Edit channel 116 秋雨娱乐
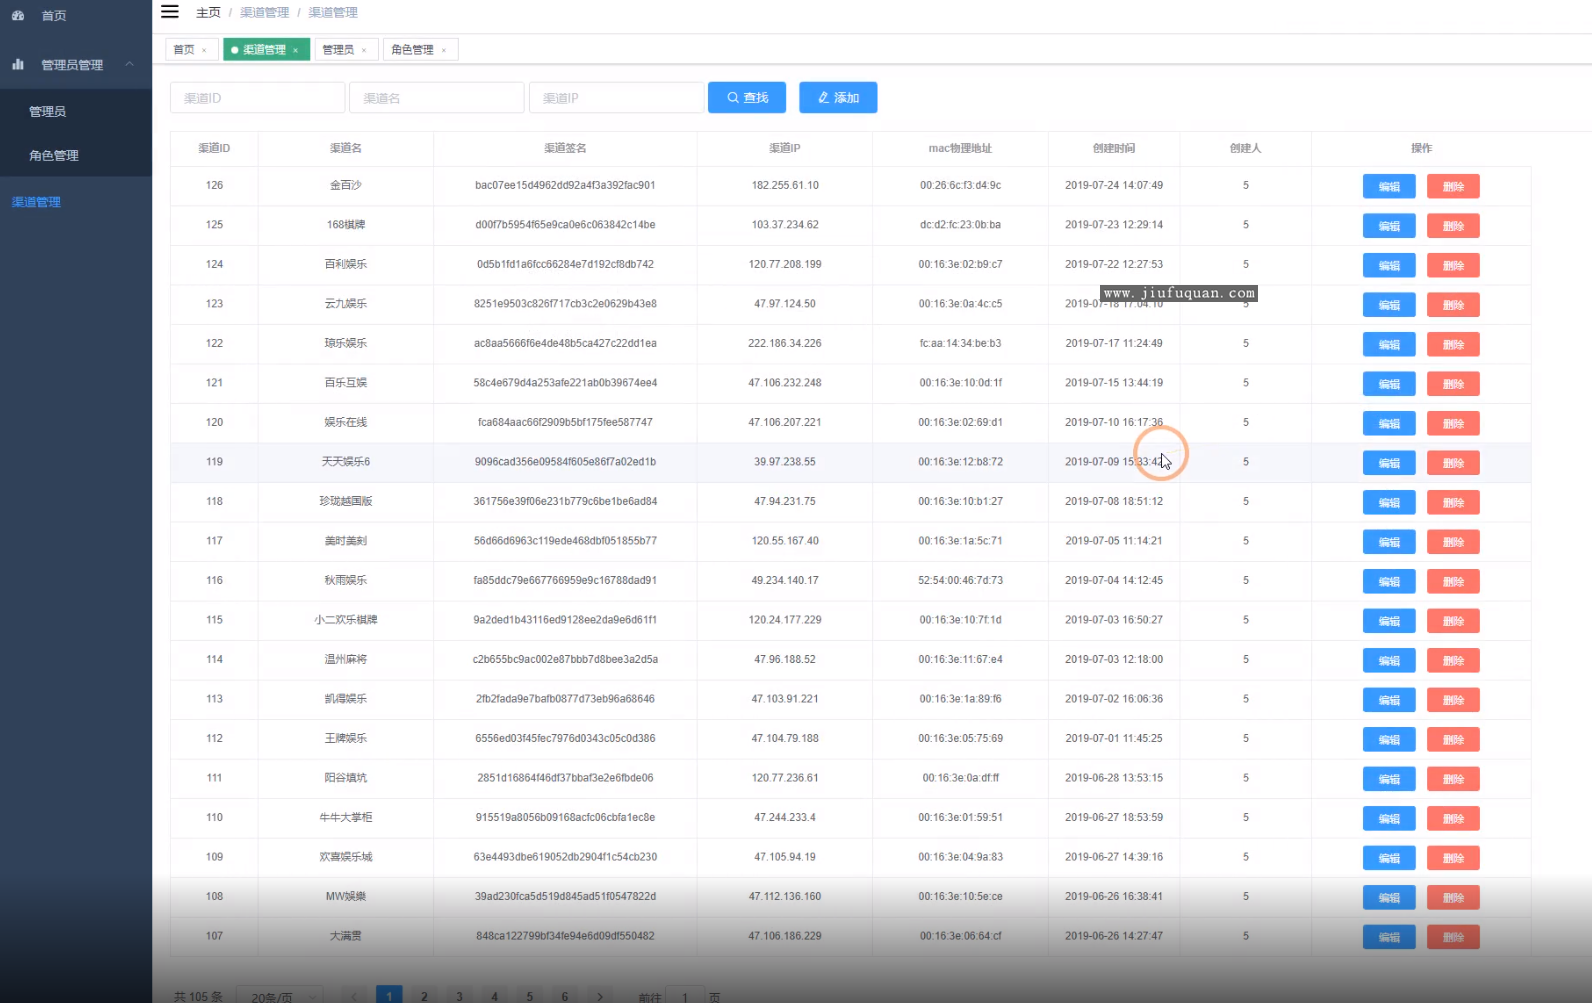 1389,582
